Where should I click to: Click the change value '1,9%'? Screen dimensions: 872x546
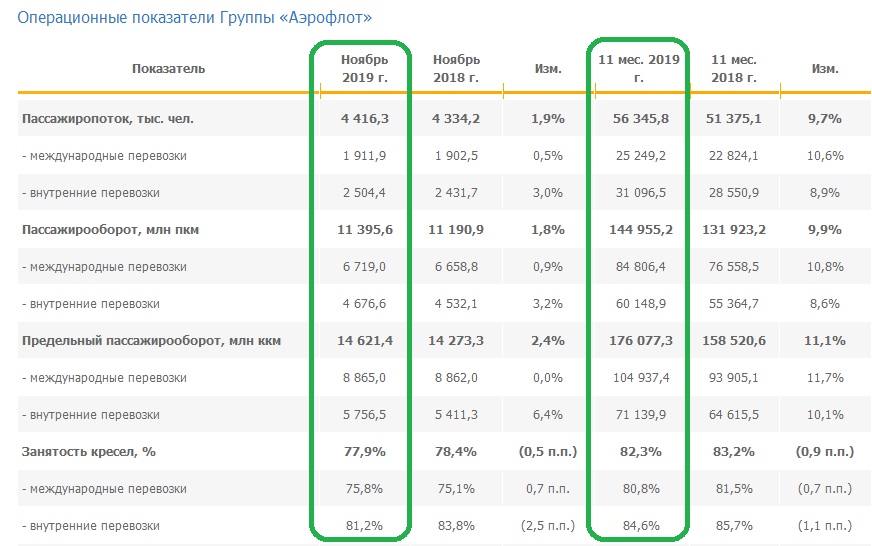(548, 118)
